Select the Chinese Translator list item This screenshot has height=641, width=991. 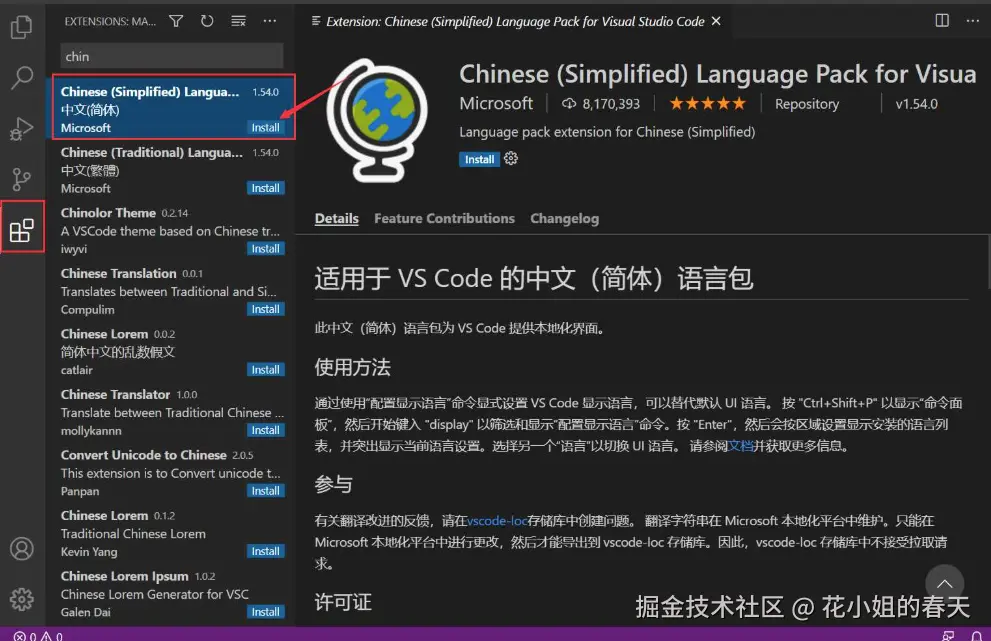pos(173,410)
